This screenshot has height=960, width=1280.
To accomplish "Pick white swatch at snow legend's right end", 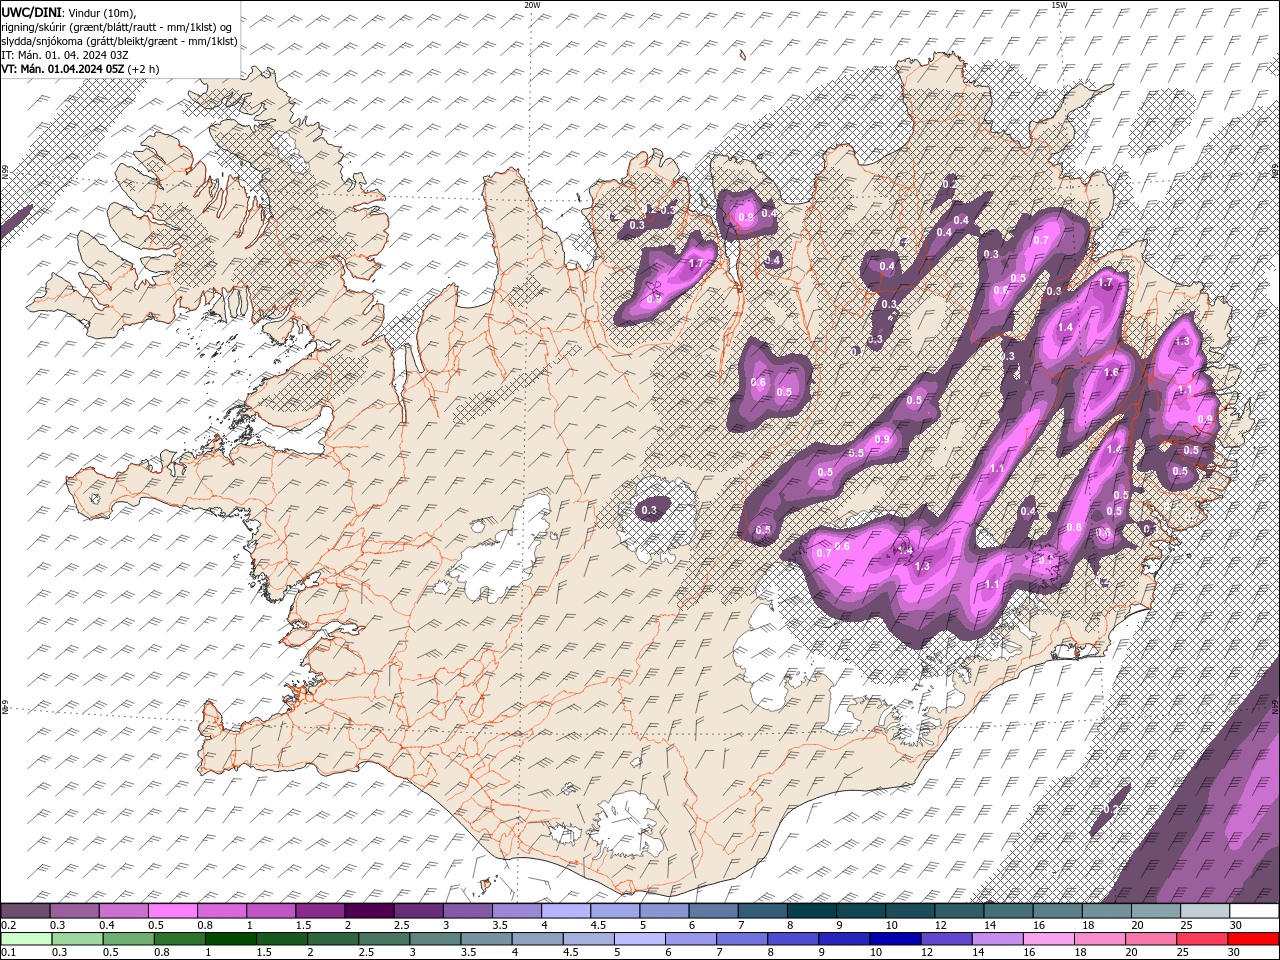I will [x=1255, y=911].
